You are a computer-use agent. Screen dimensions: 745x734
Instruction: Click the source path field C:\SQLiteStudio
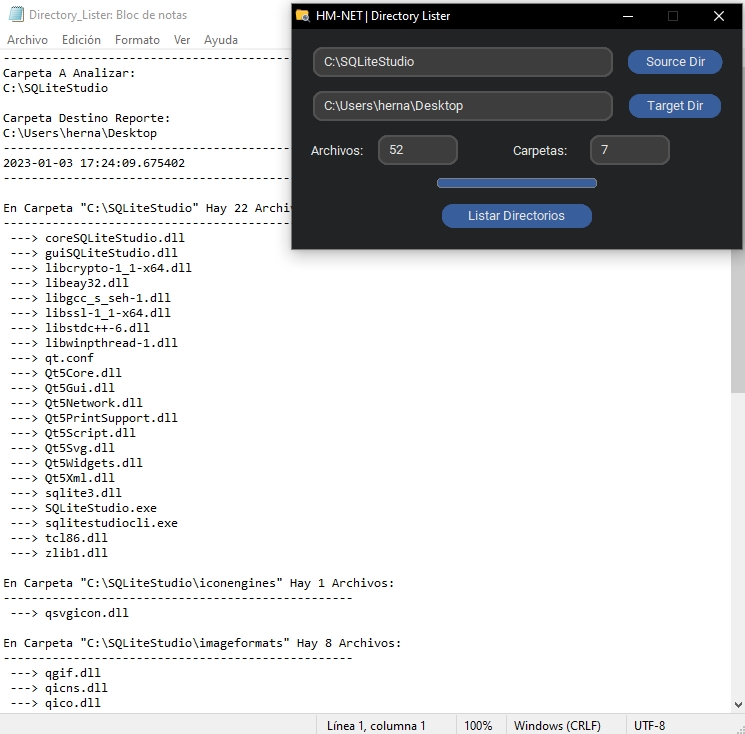point(463,62)
